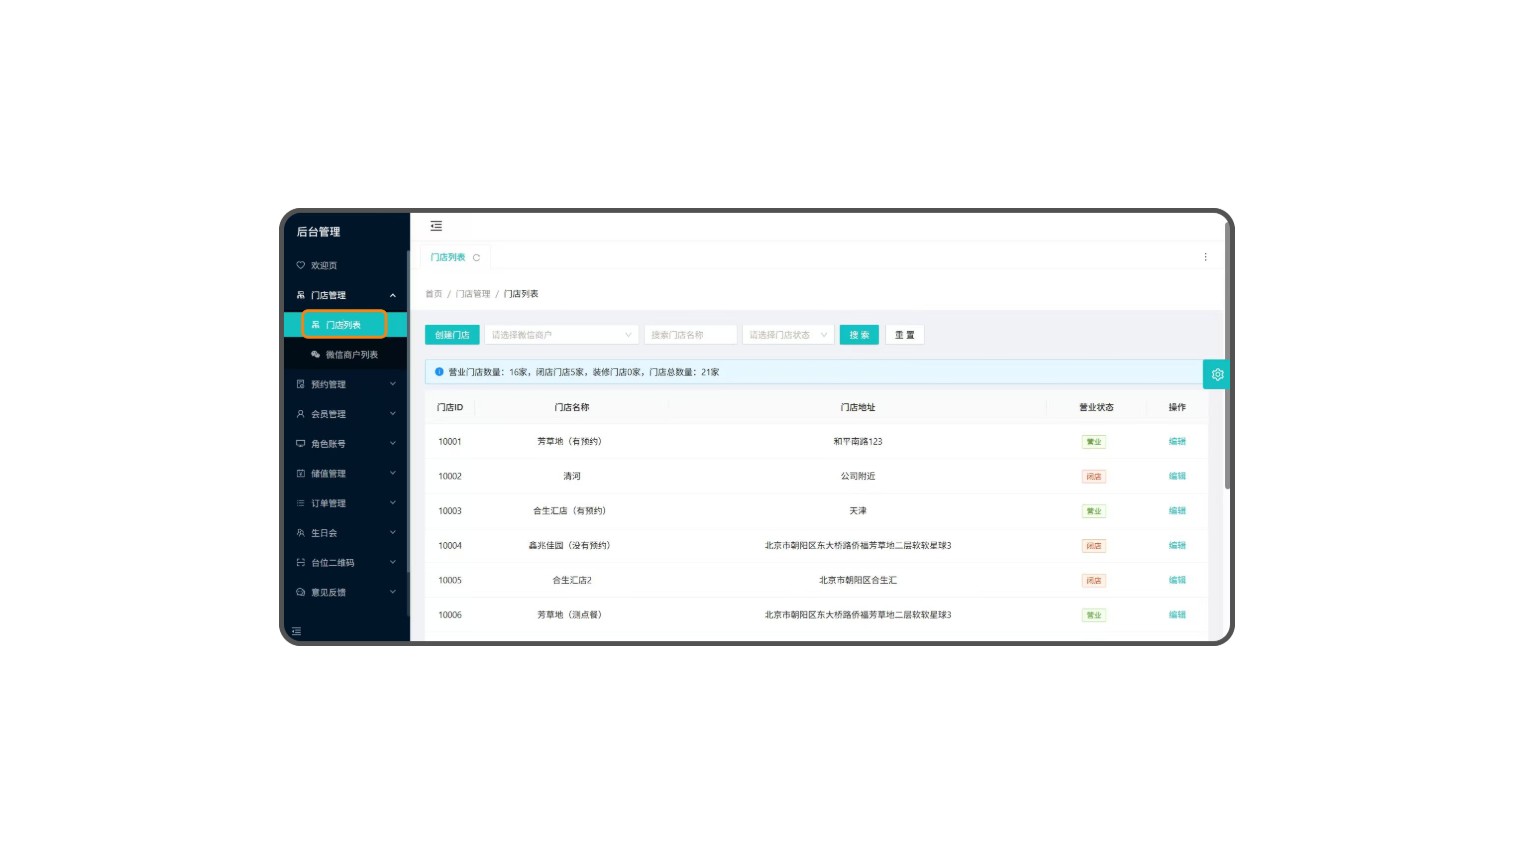Click the 创建门店 button
The width and height of the screenshot is (1513, 853).
point(452,335)
